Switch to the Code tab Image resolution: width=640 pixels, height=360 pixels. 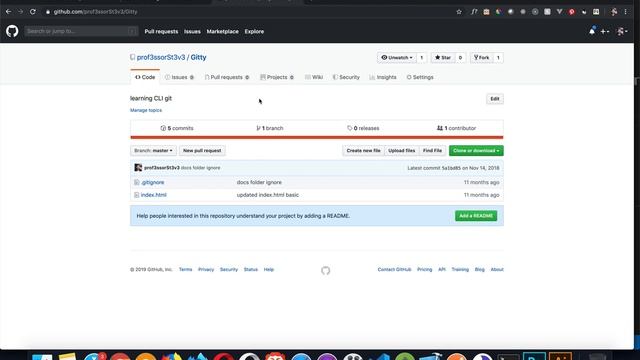tap(145, 77)
